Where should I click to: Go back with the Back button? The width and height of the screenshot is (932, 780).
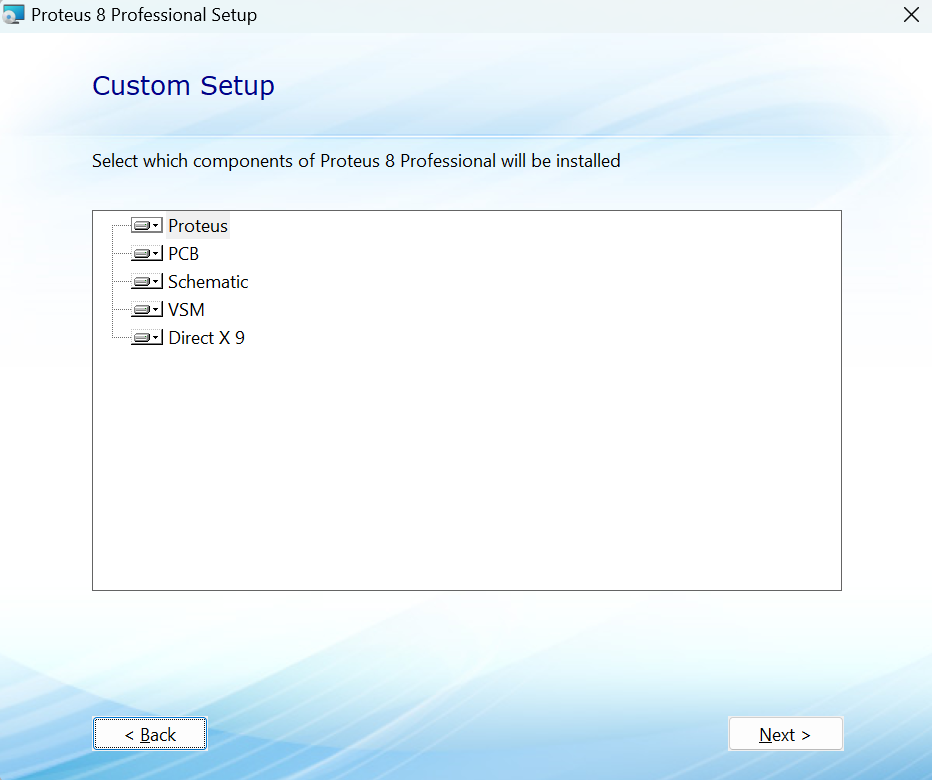point(150,734)
